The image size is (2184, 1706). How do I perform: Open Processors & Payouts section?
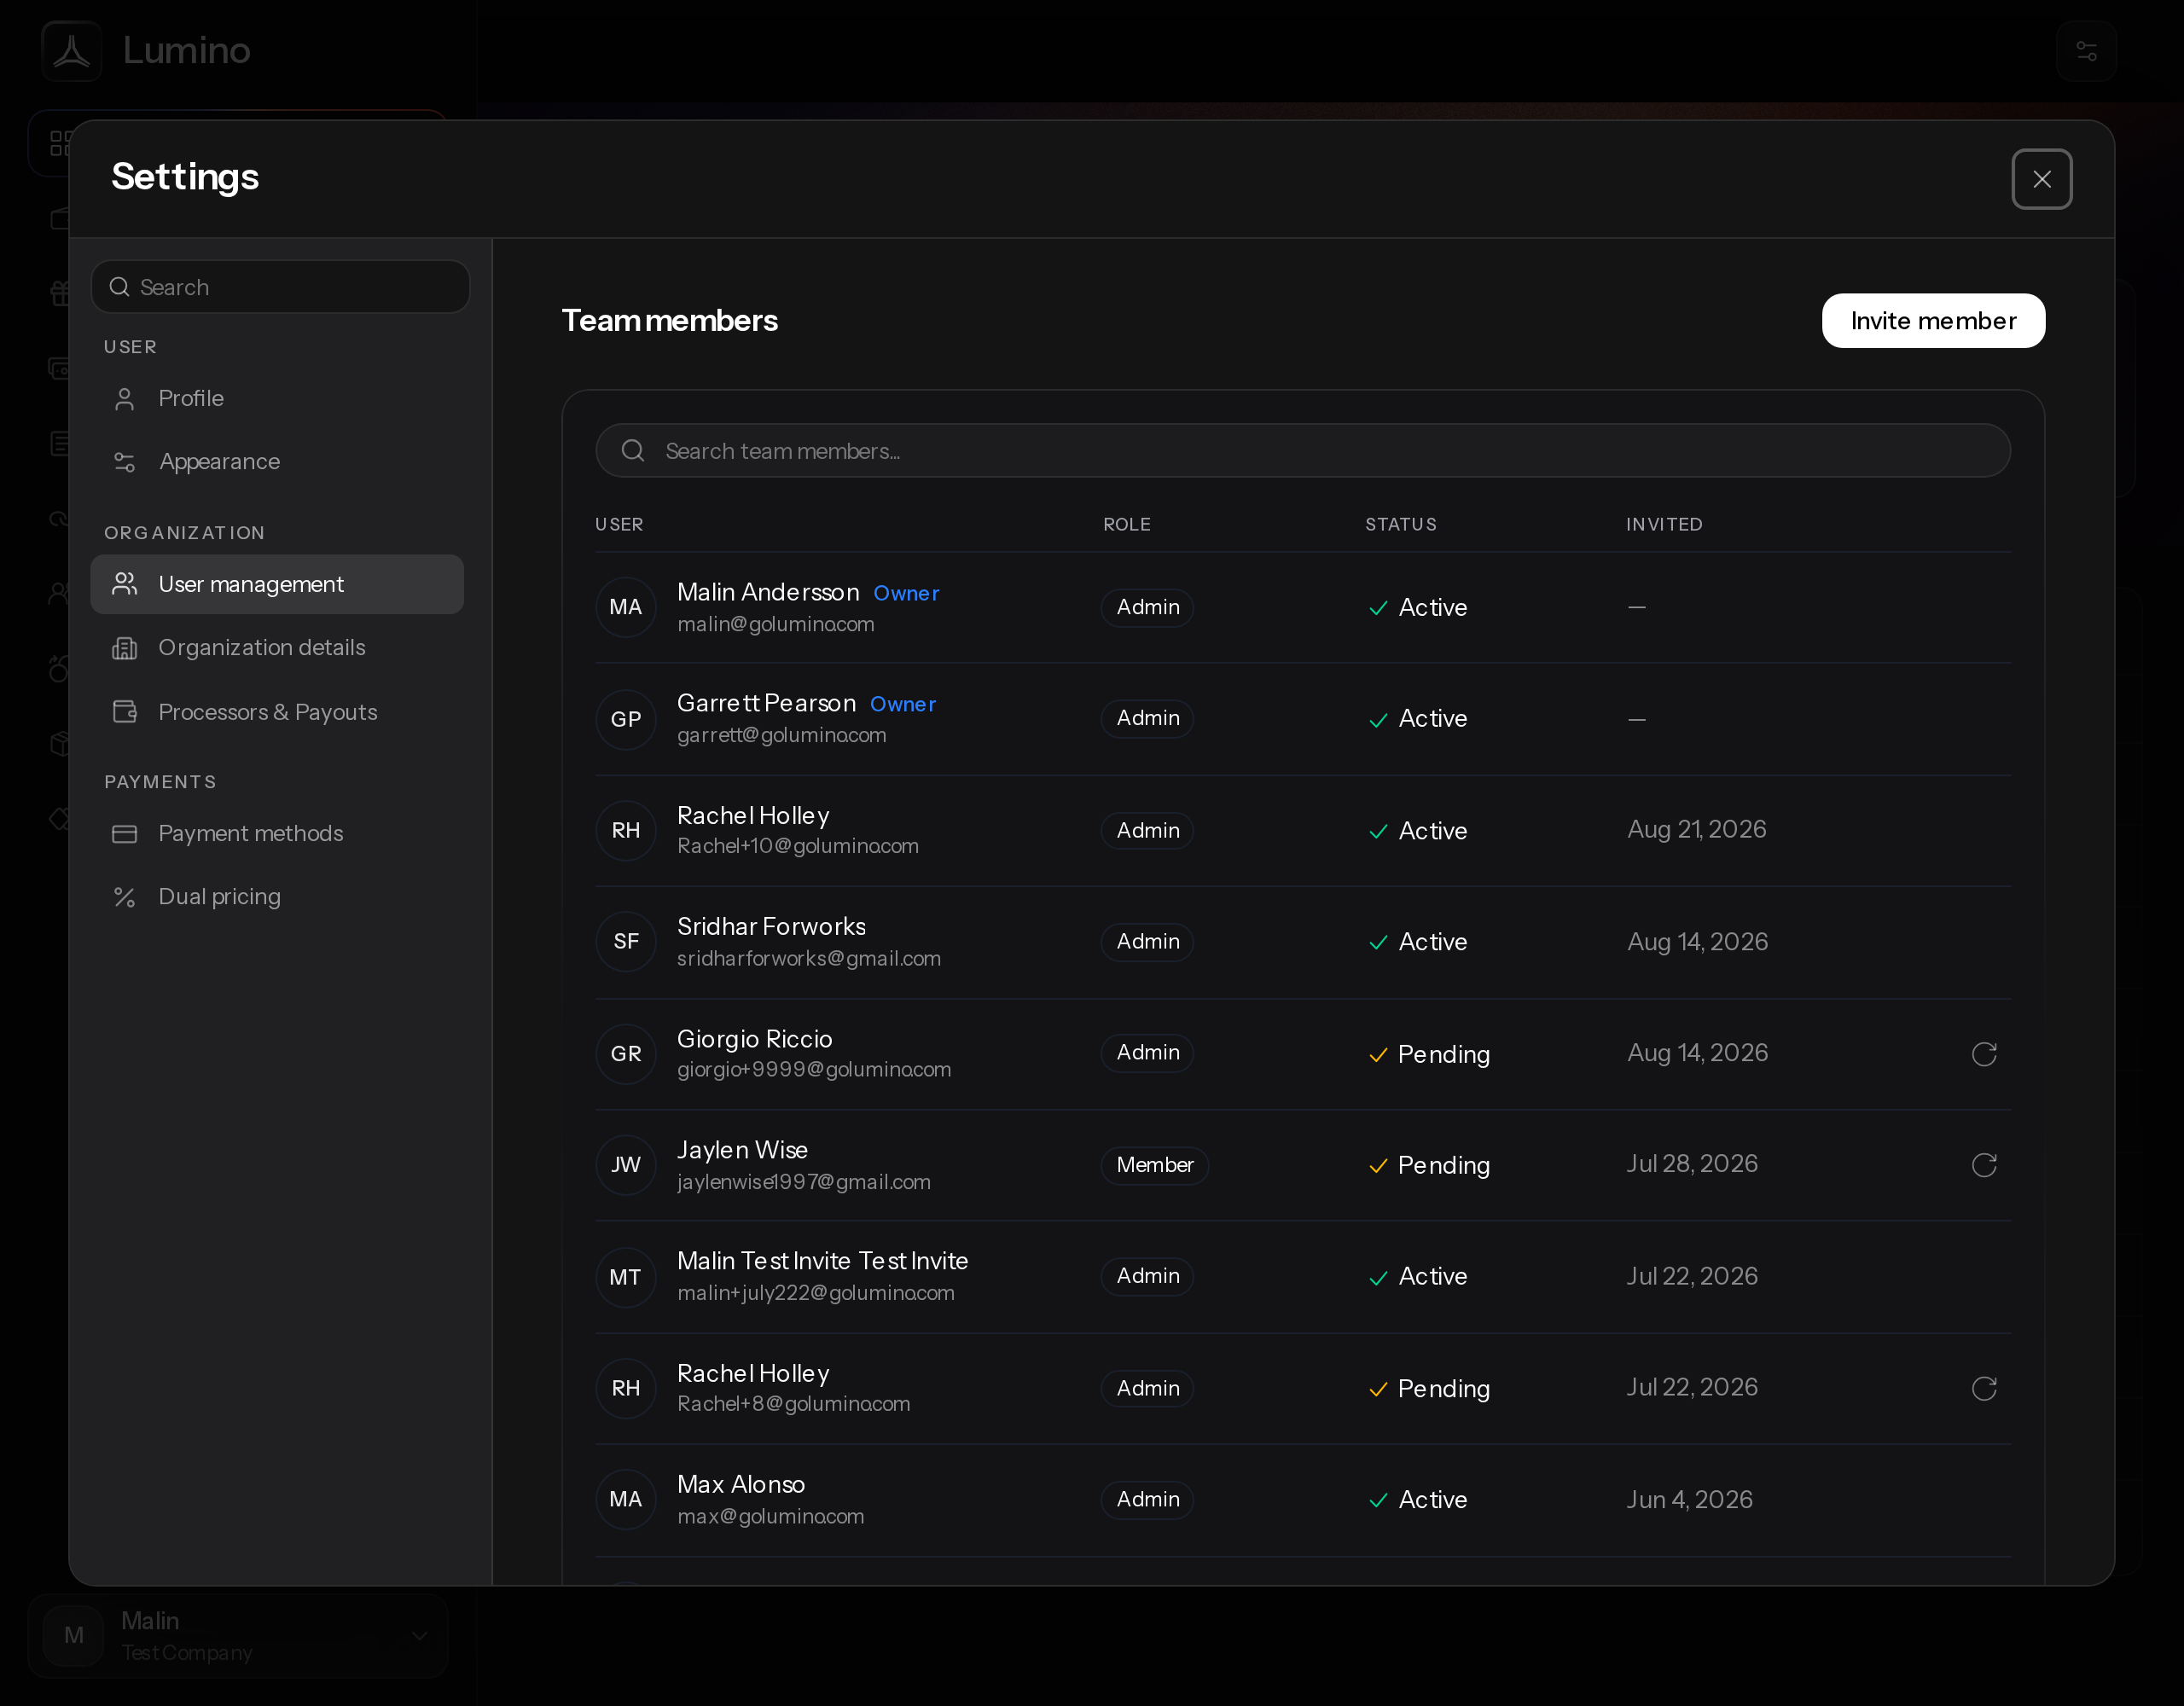coord(277,712)
